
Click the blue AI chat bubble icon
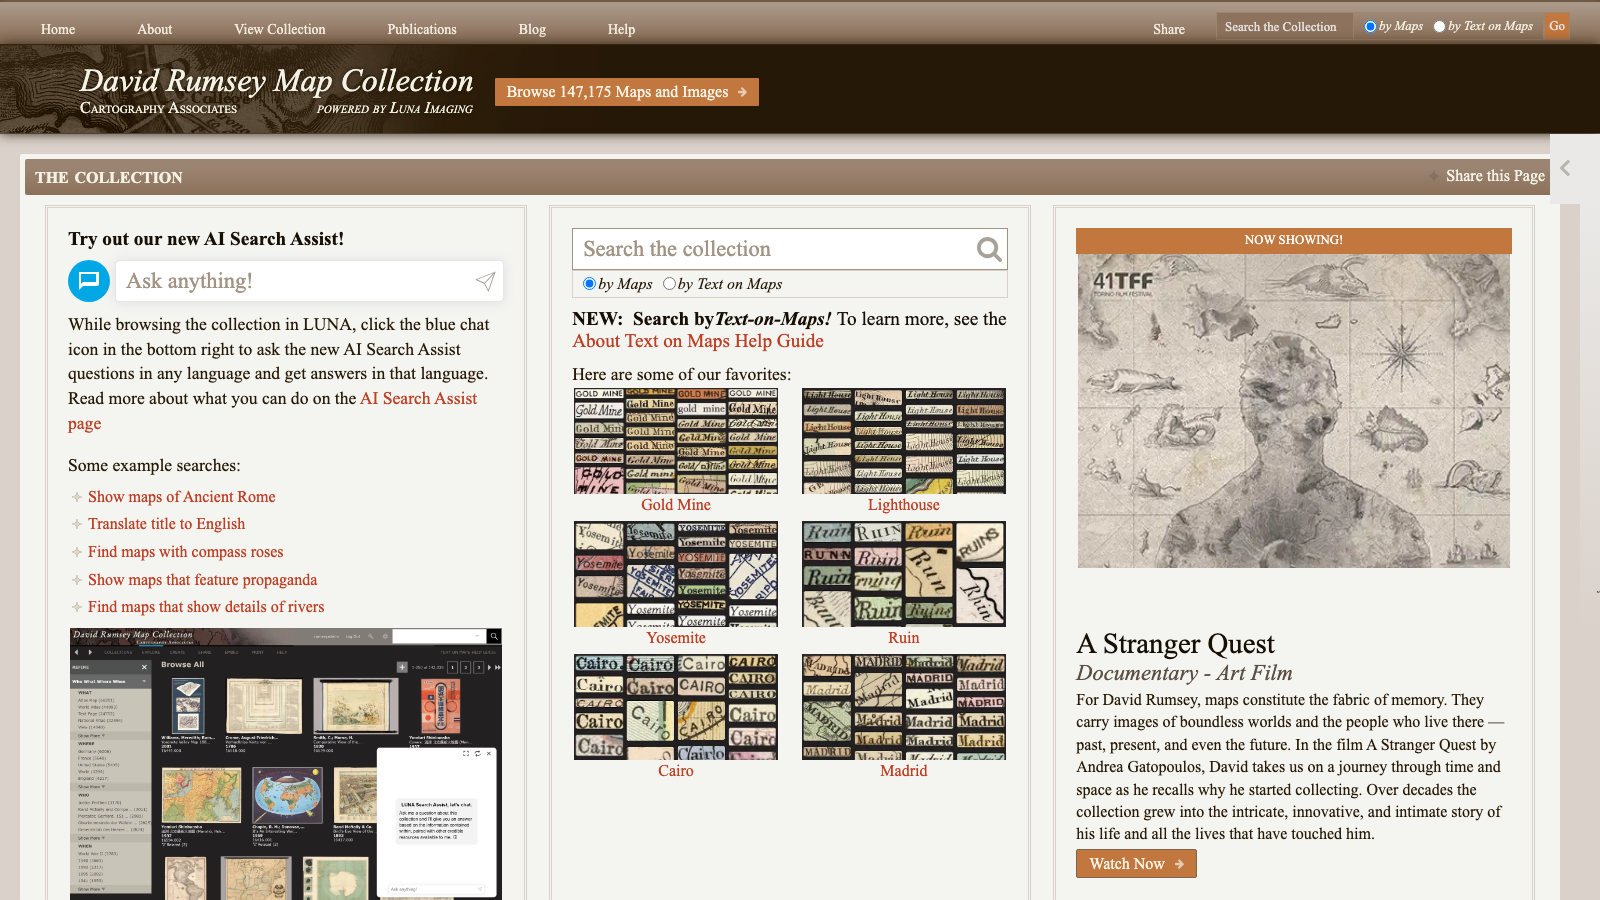coord(88,281)
